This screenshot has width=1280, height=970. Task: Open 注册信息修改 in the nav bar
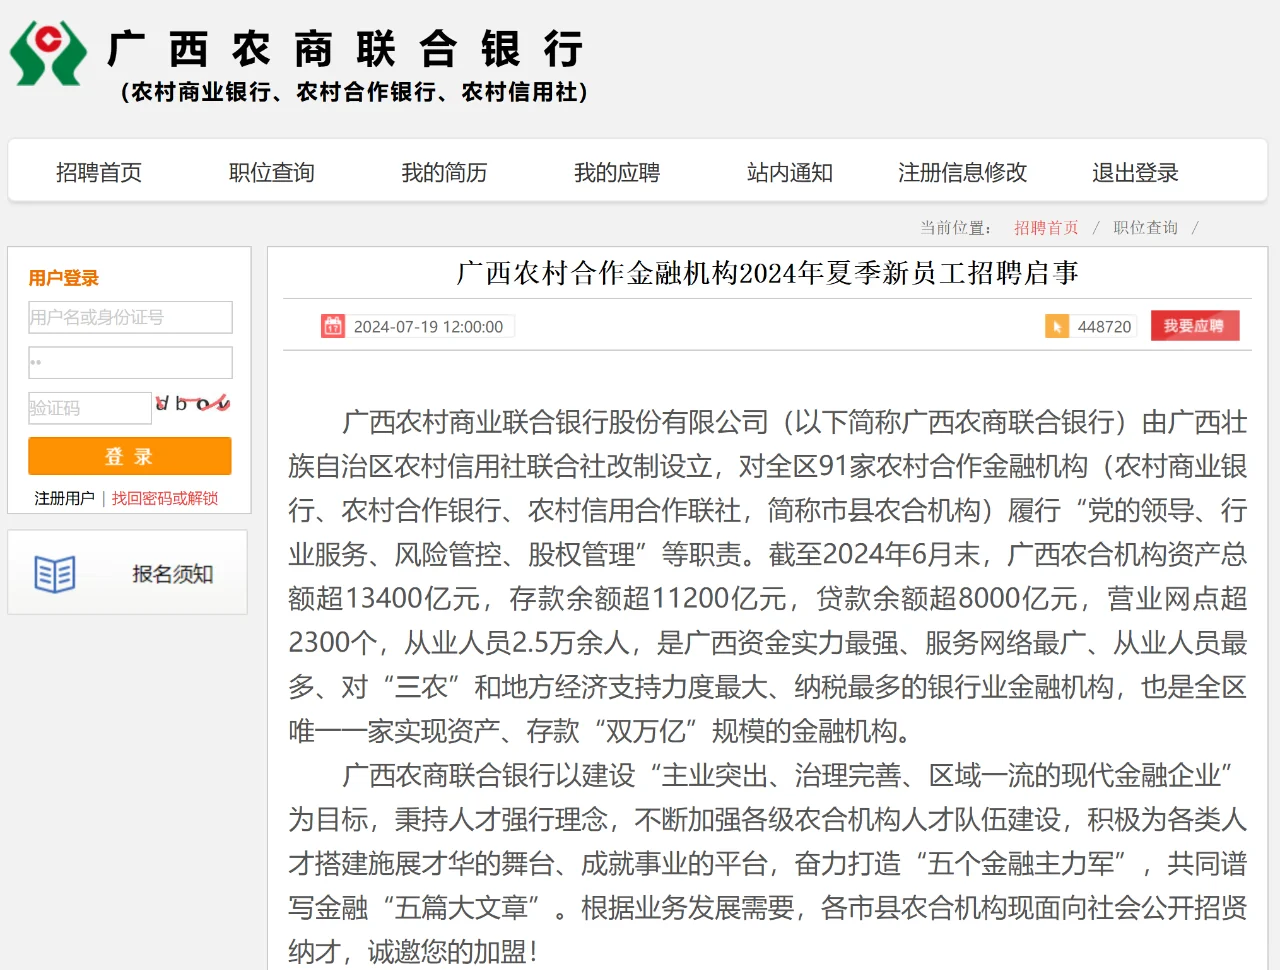click(x=963, y=173)
